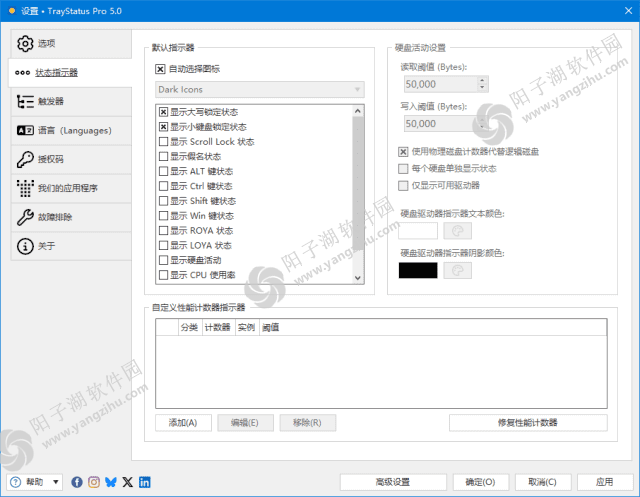640x497 pixels.
Task: Enable 显示 ALT 键状态
Action: click(x=163, y=171)
